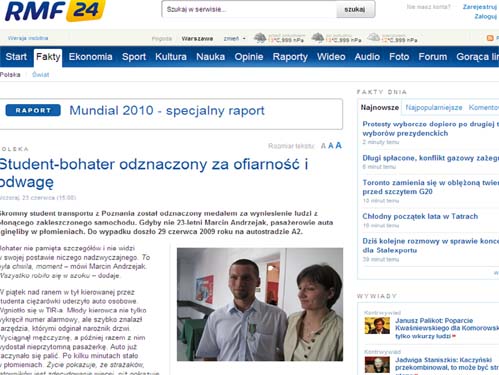Open Toronto zamienia się headline

[430, 187]
